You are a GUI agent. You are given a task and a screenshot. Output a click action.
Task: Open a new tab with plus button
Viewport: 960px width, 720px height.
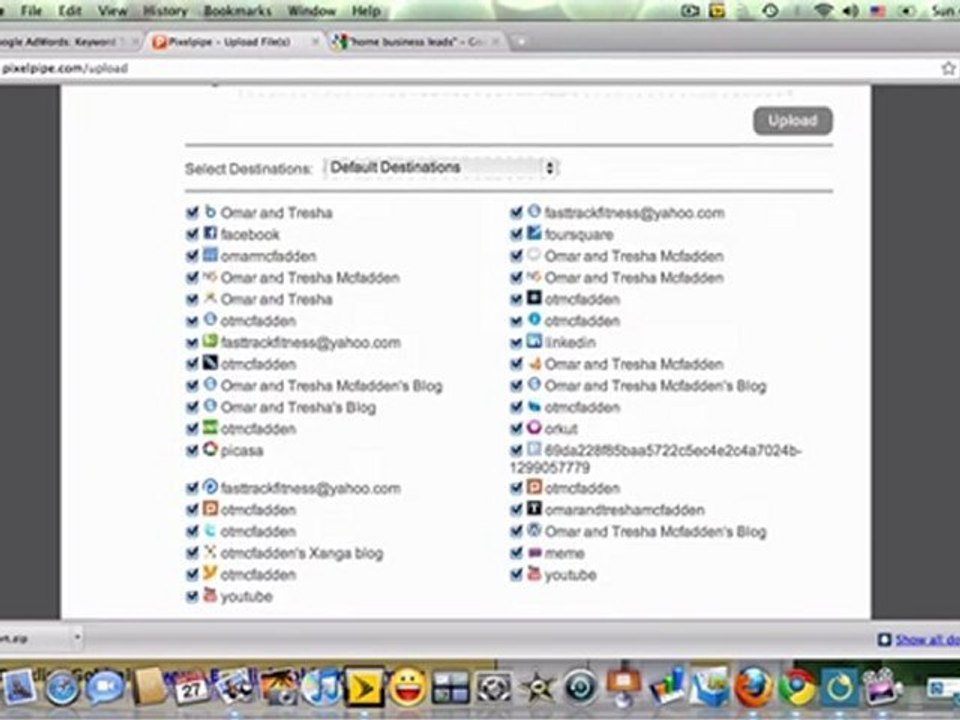521,42
